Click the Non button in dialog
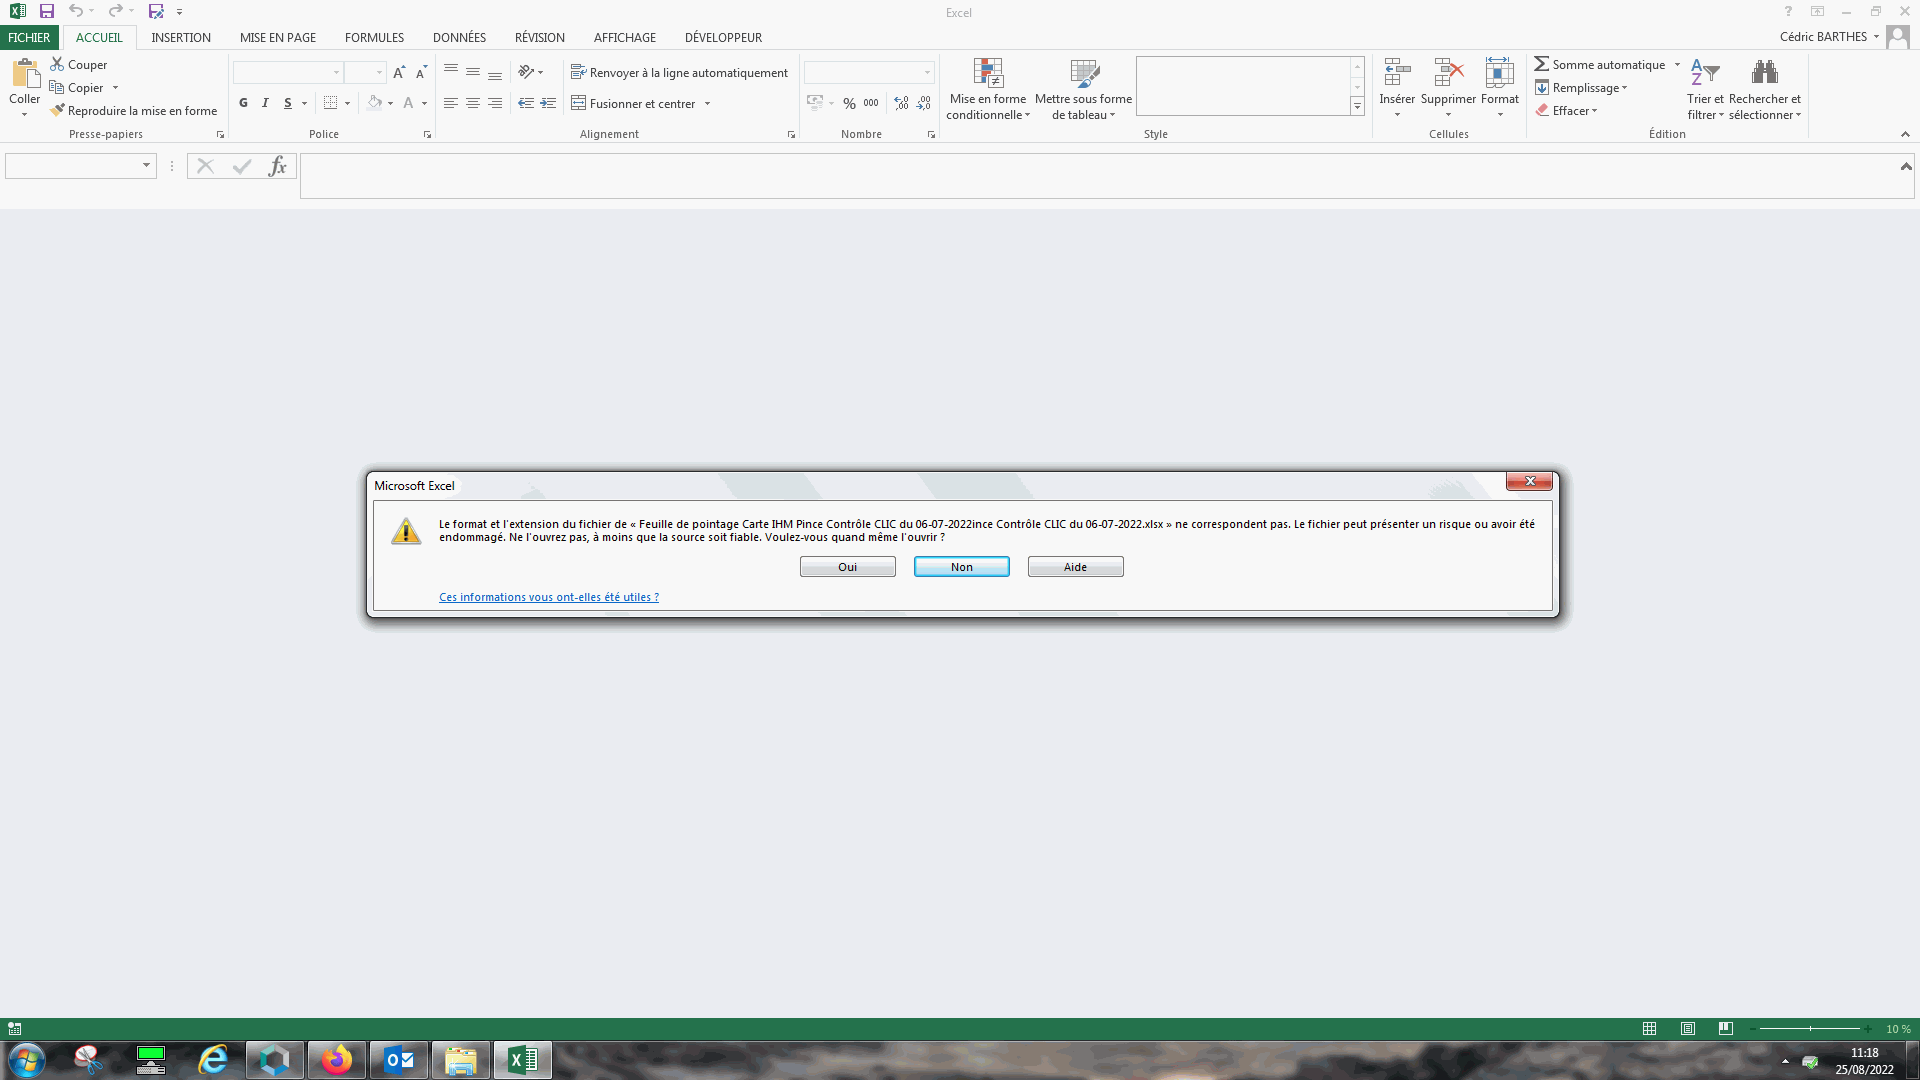This screenshot has height=1080, width=1920. coord(961,567)
